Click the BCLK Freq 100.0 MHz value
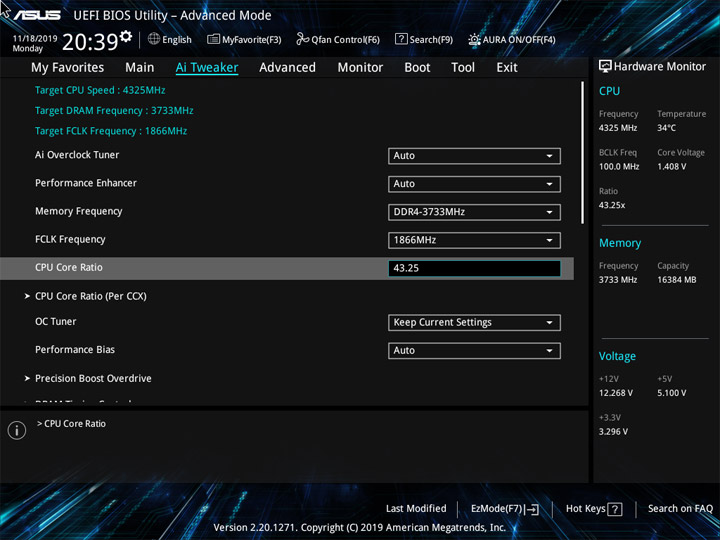This screenshot has width=720, height=540. pos(619,166)
